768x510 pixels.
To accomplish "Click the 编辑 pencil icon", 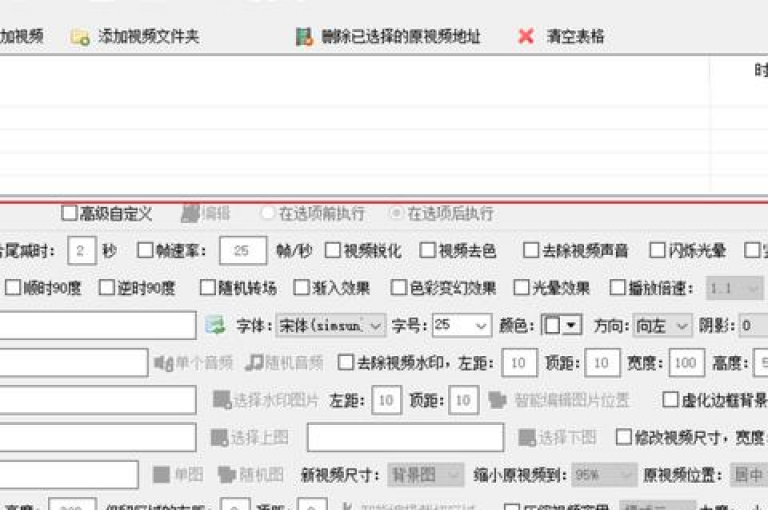I will pyautogui.click(x=190, y=214).
